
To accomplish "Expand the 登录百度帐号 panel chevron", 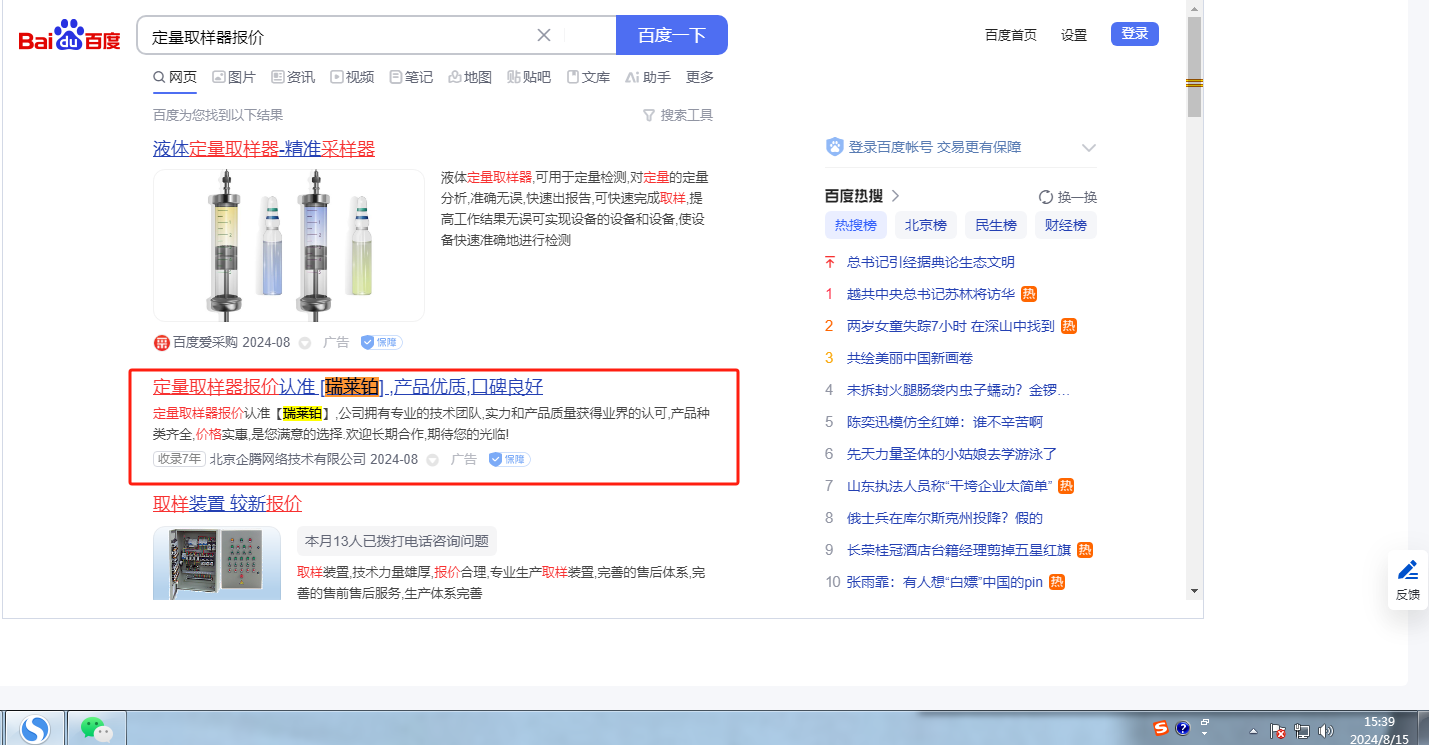I will 1089,148.
